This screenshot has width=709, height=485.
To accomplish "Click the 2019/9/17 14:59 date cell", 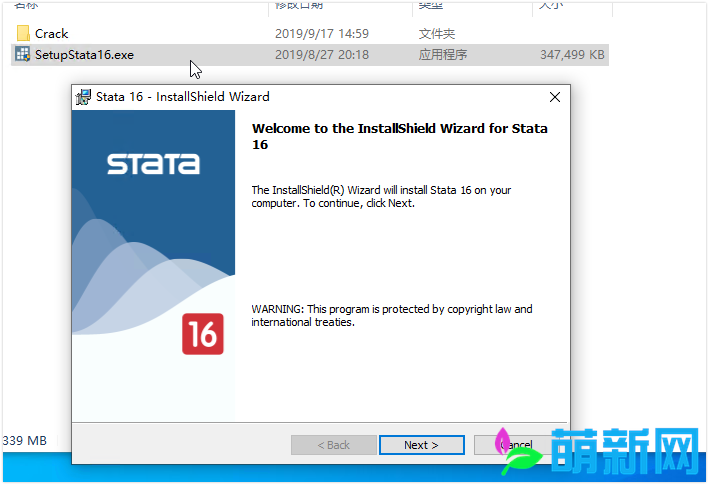I will click(x=321, y=33).
